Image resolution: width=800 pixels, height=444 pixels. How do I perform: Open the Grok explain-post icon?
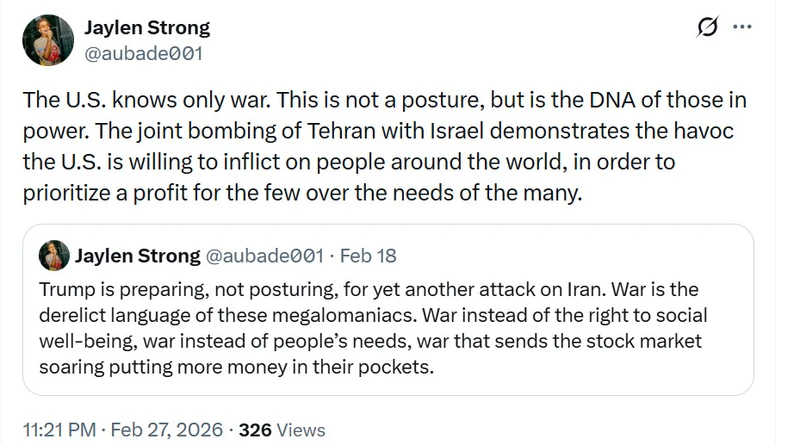click(708, 27)
